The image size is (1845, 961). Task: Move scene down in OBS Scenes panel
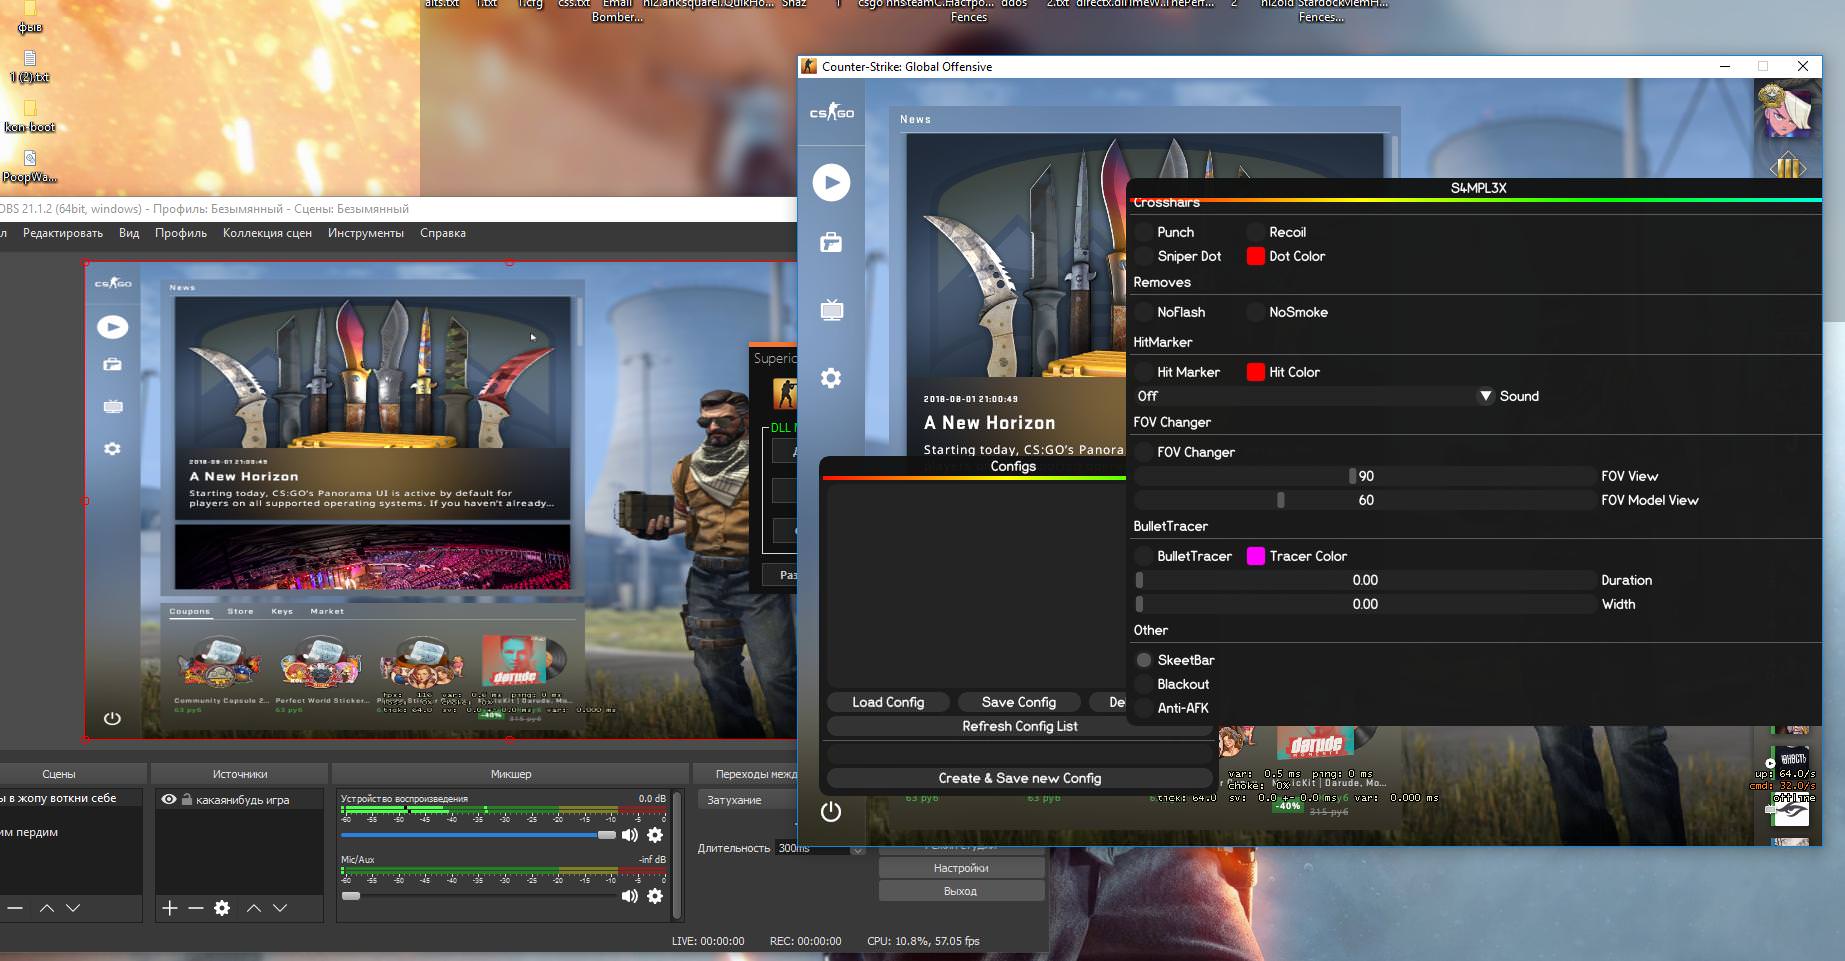[73, 908]
